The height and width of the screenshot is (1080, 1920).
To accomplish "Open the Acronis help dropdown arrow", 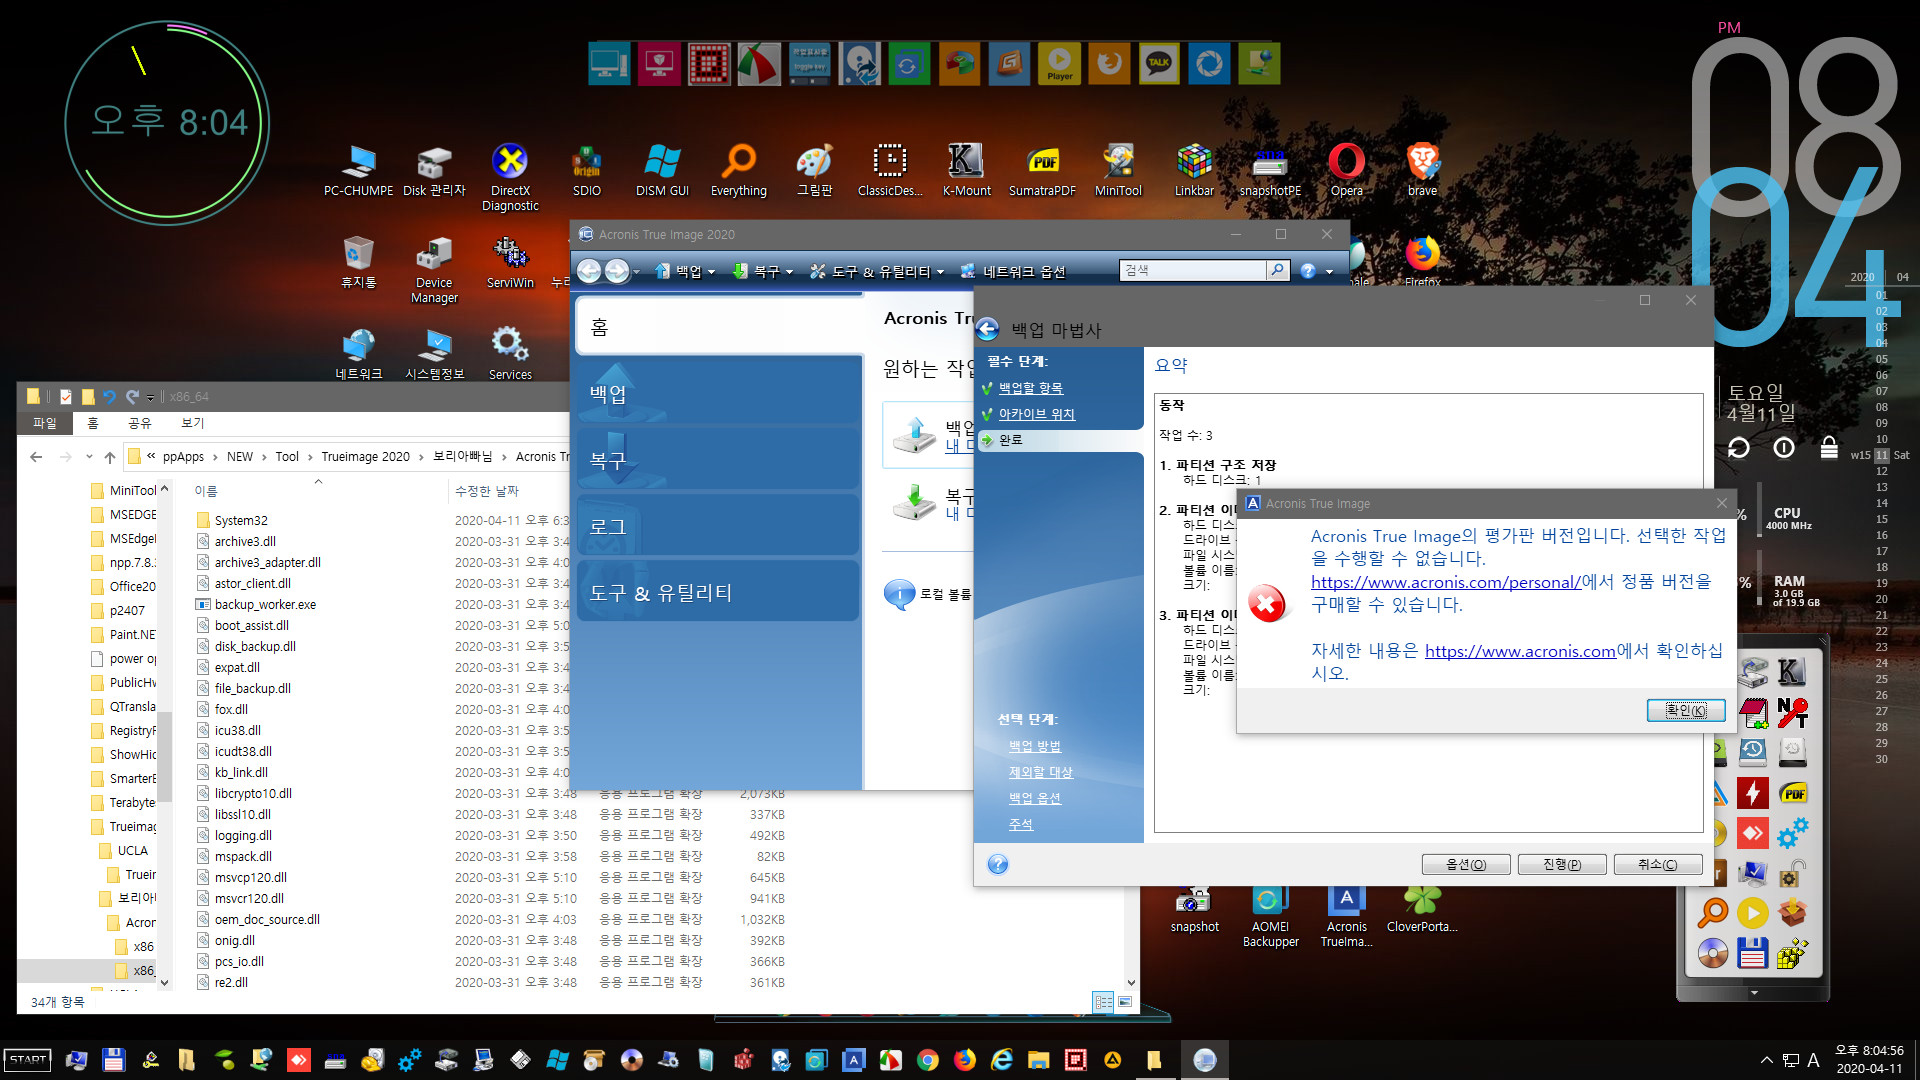I will coord(1329,271).
